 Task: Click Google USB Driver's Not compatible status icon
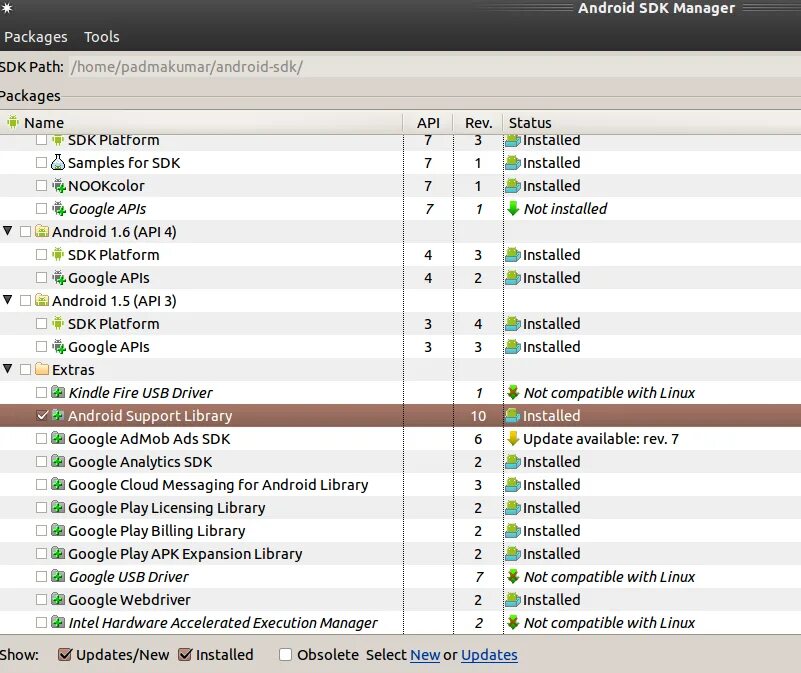513,576
